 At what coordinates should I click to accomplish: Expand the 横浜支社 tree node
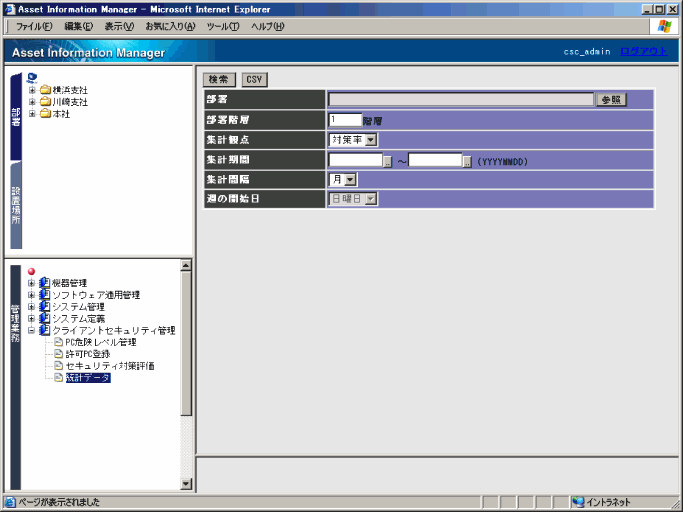coord(32,91)
